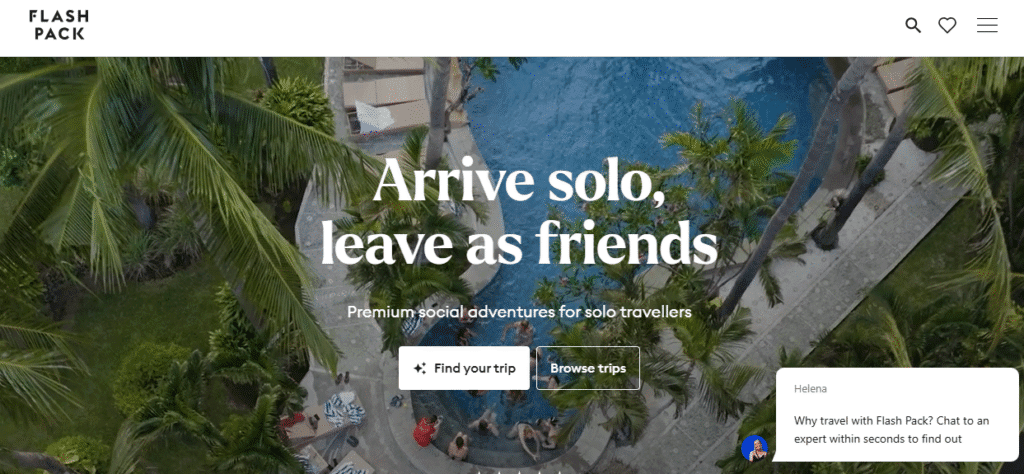Click 'Premium social adventures for solo travellers' subtitle

[519, 312]
